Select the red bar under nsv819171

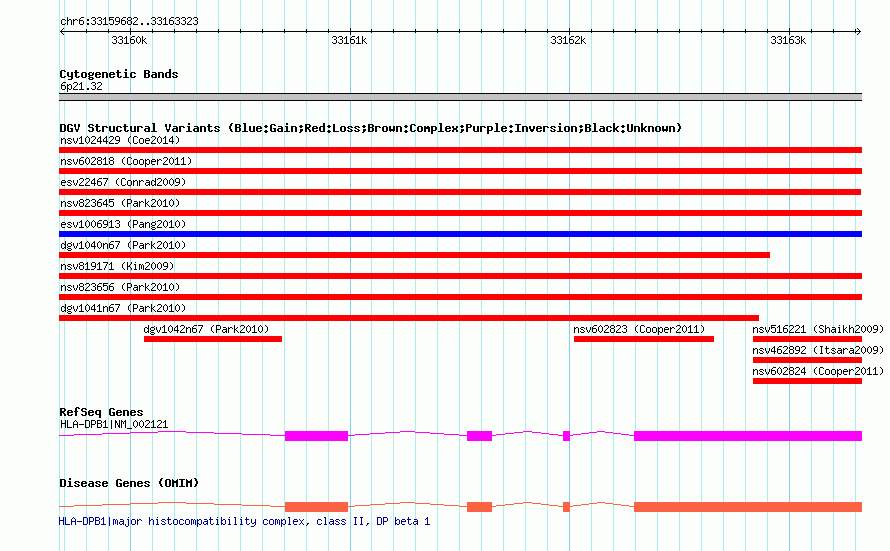(x=460, y=276)
